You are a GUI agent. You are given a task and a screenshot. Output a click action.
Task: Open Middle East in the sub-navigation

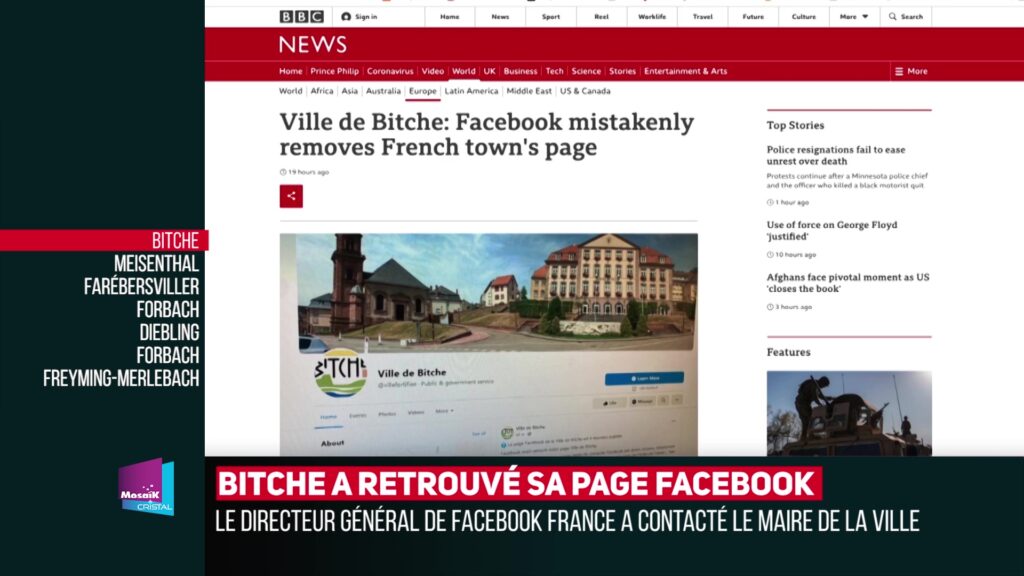tap(529, 91)
